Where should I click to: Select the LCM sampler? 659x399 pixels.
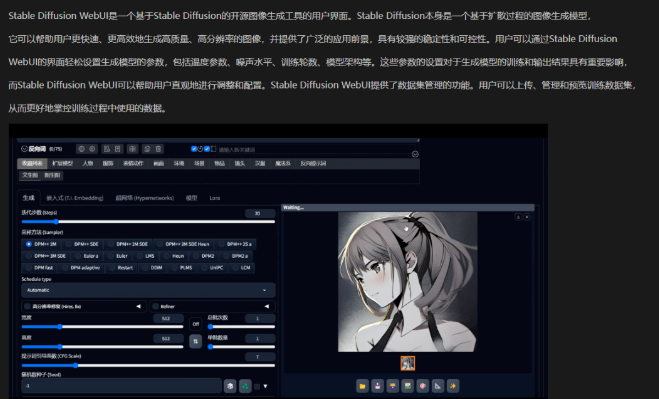tap(242, 267)
